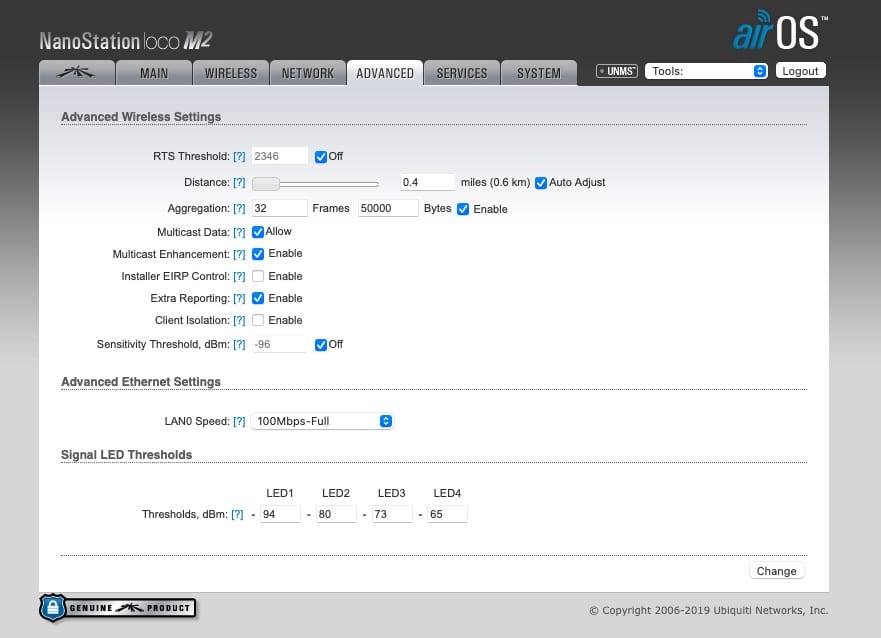Switch to the SYSTEM tab
The width and height of the screenshot is (881, 638).
(x=539, y=73)
